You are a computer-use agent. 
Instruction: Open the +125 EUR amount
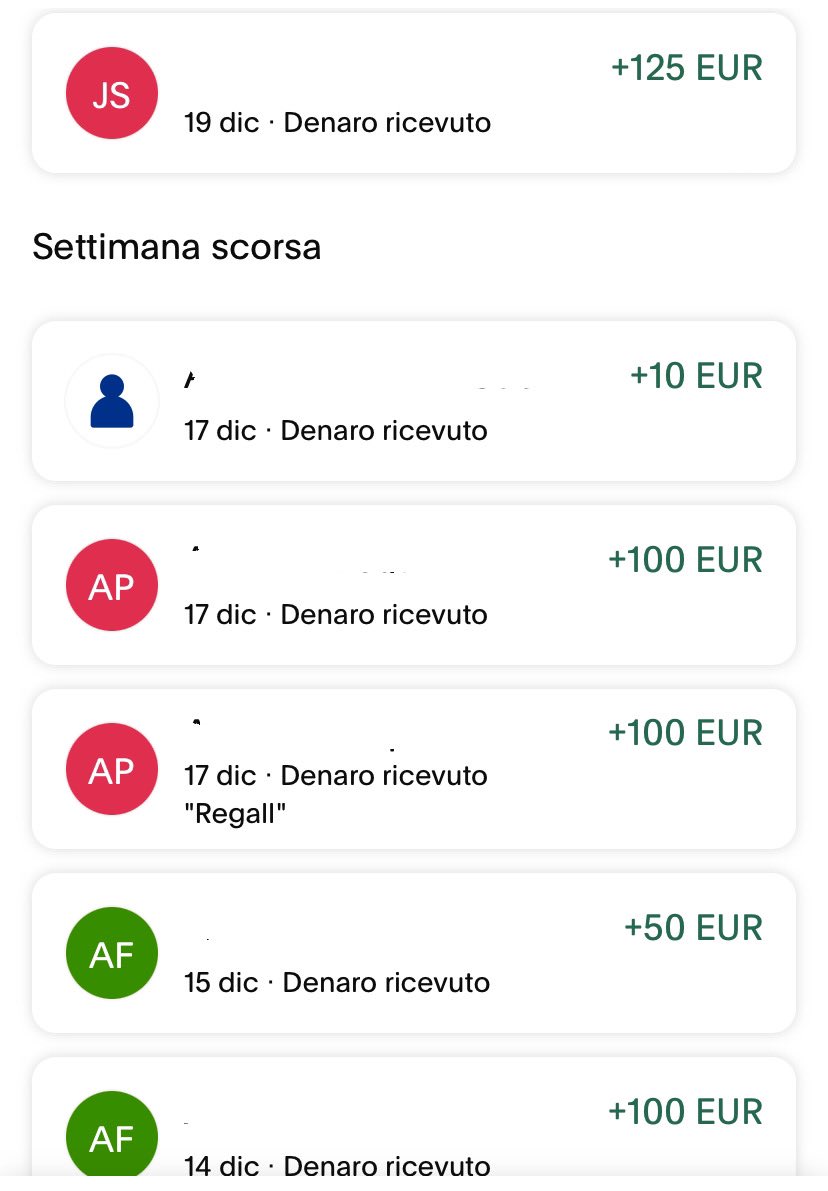pos(686,68)
